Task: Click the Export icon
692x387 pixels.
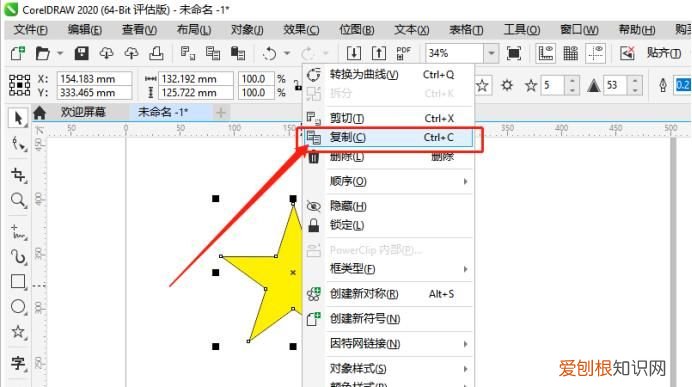Action: point(379,53)
